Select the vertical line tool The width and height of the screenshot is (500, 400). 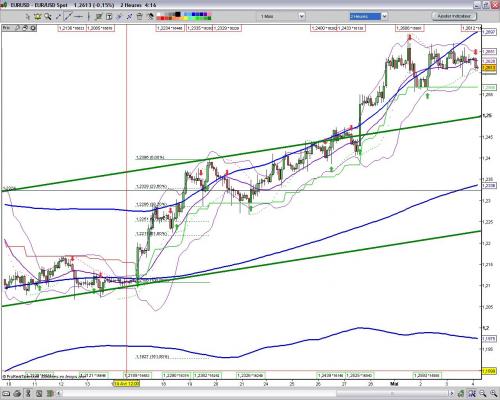pyautogui.click(x=88, y=16)
